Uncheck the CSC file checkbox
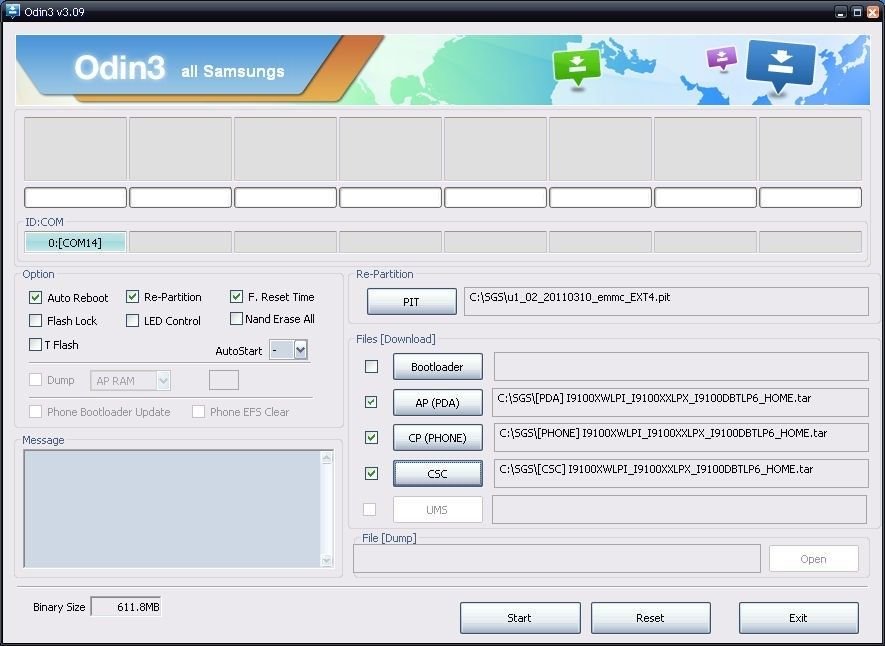 click(371, 473)
